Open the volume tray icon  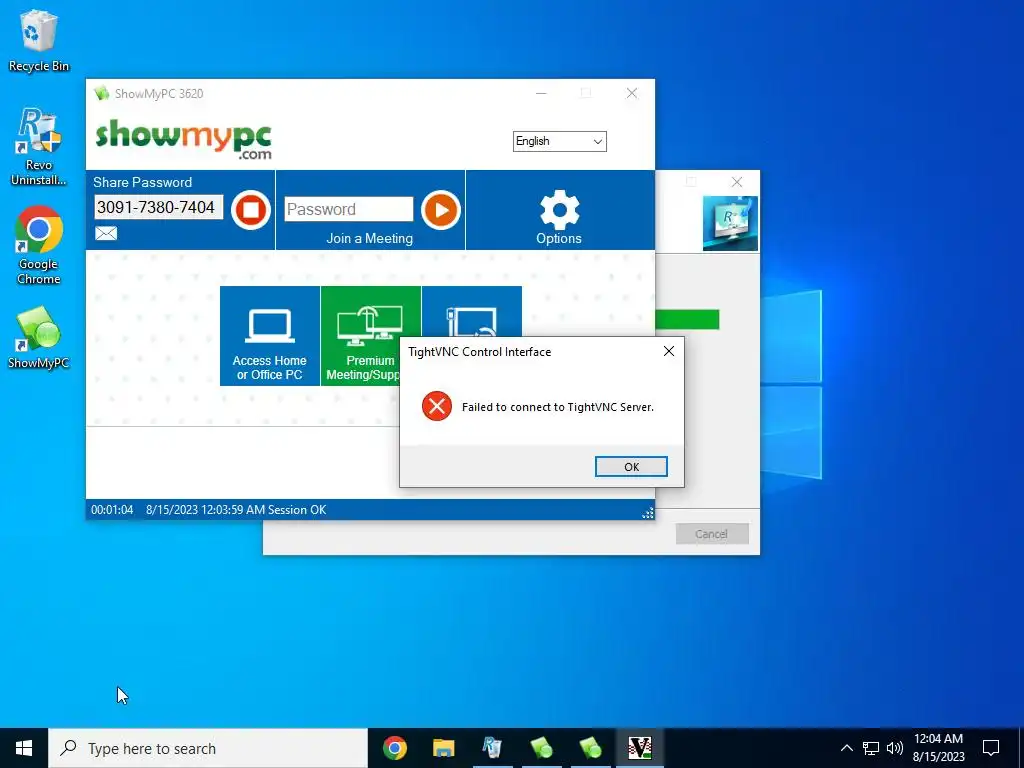click(x=895, y=748)
